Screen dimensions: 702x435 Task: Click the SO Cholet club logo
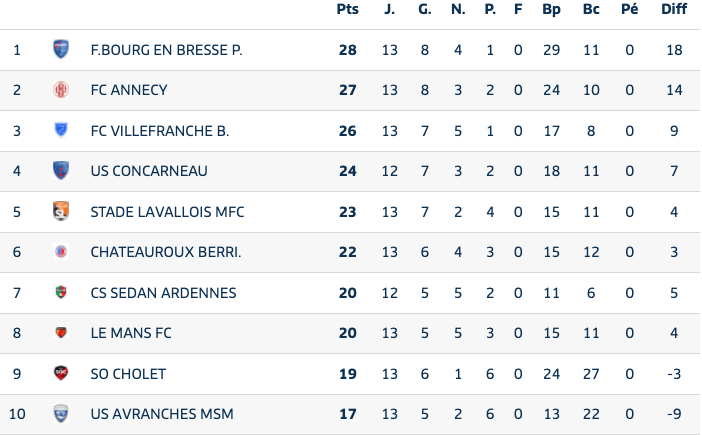pyautogui.click(x=61, y=374)
